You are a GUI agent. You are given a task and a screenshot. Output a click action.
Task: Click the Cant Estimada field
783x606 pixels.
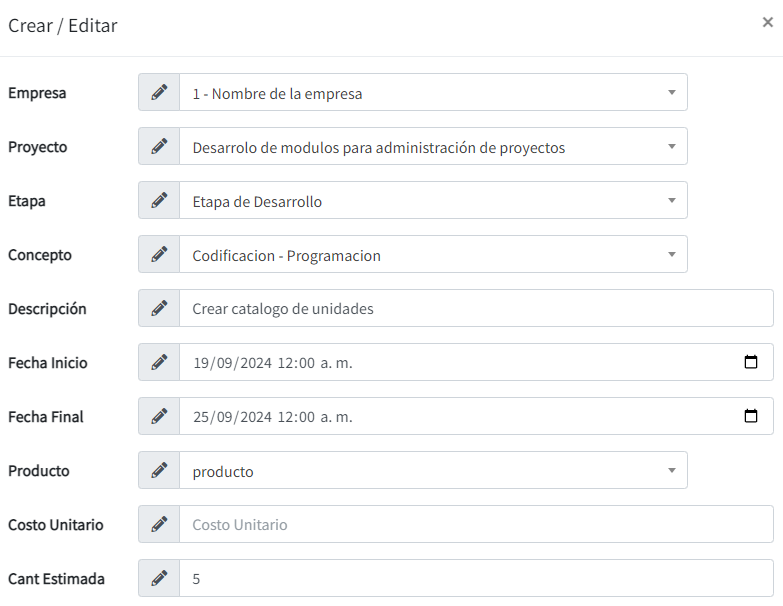pyautogui.click(x=475, y=579)
